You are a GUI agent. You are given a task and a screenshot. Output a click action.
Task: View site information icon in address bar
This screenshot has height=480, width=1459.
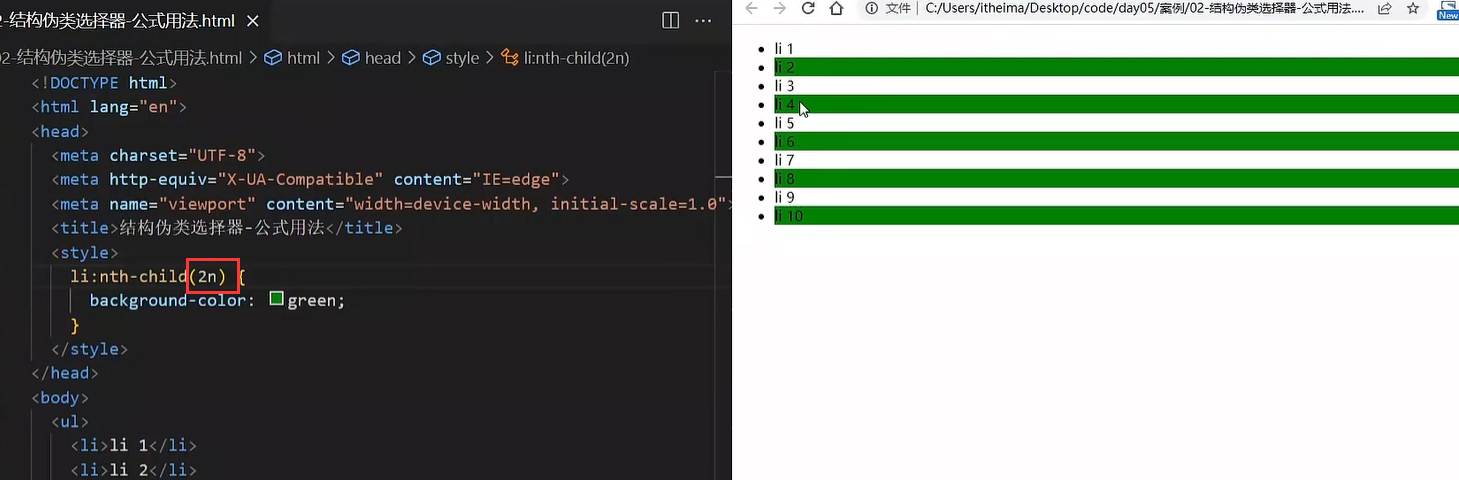click(871, 9)
